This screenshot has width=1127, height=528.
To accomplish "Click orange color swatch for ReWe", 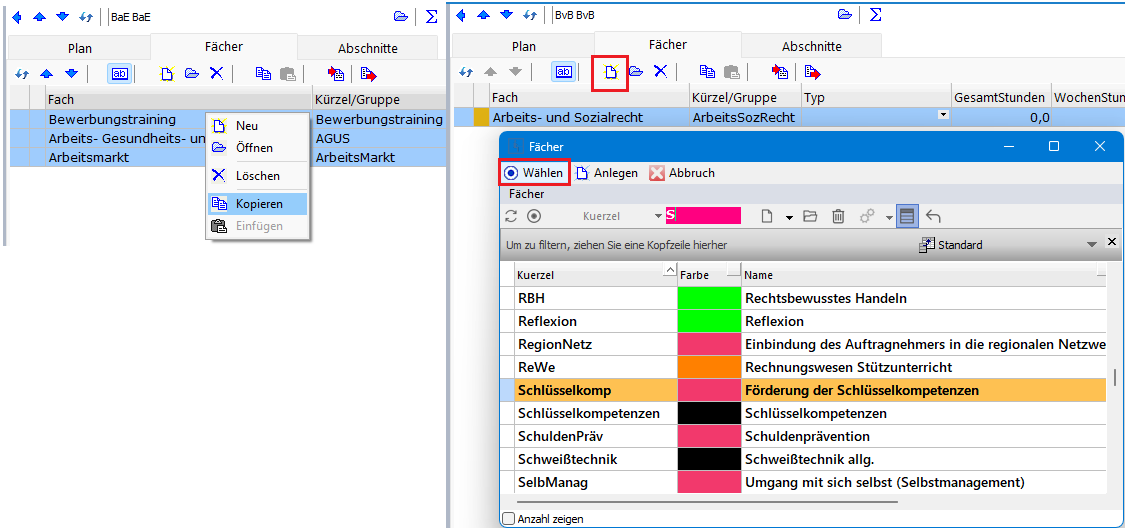I will [709, 367].
